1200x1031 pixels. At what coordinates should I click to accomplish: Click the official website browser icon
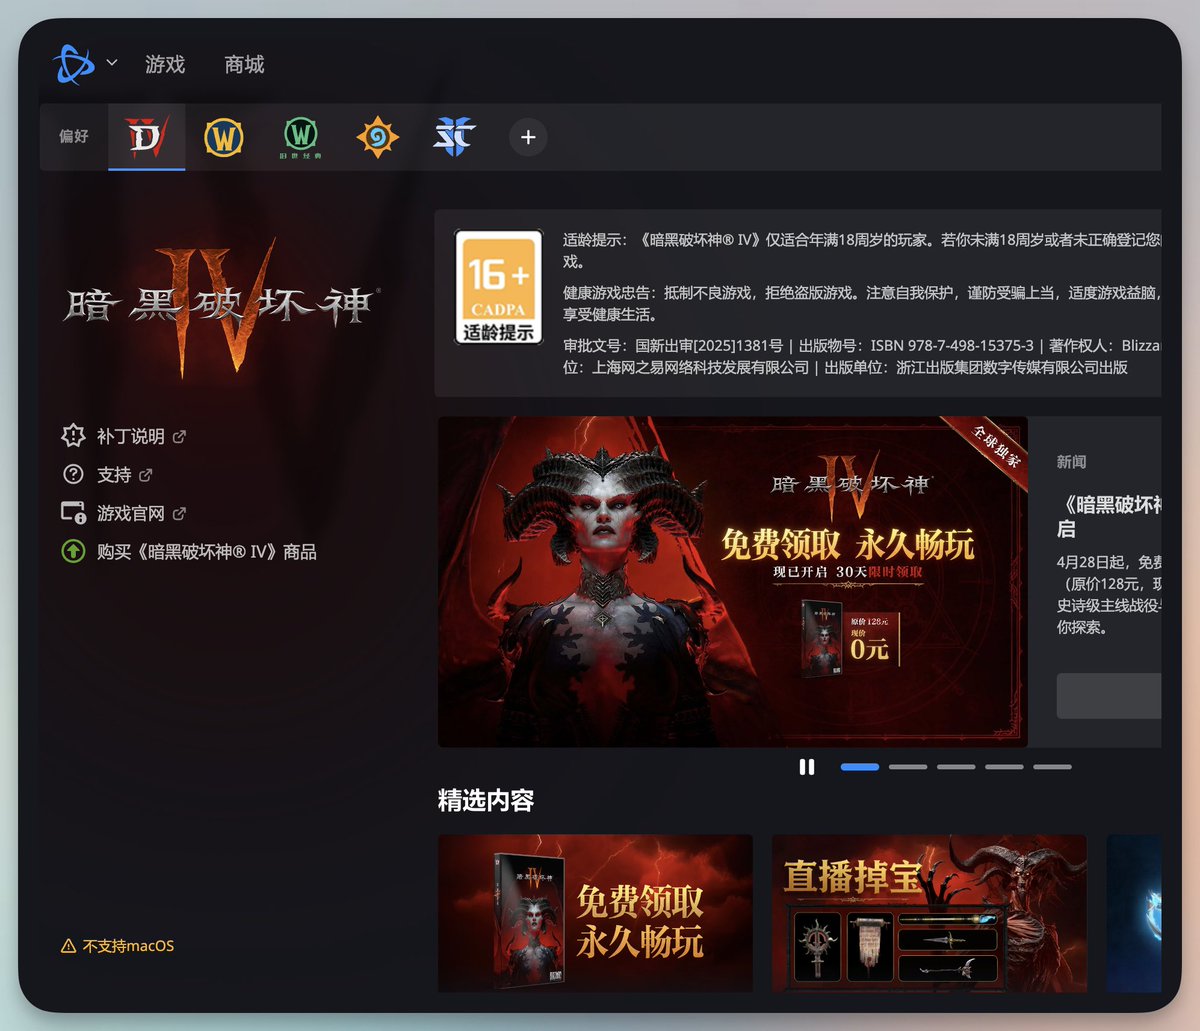[x=73, y=513]
